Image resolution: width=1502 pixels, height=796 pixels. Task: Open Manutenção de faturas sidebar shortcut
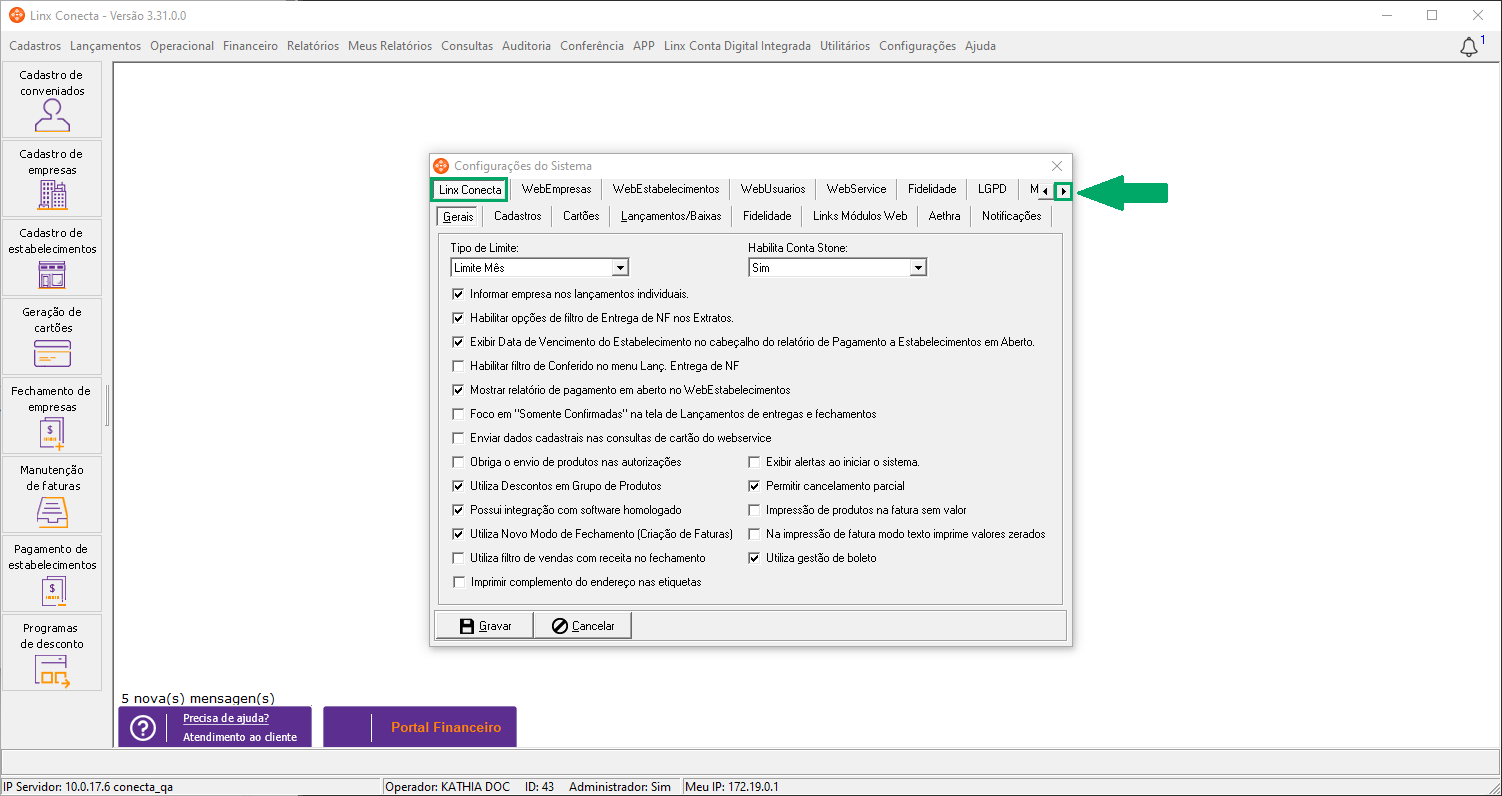pos(52,495)
